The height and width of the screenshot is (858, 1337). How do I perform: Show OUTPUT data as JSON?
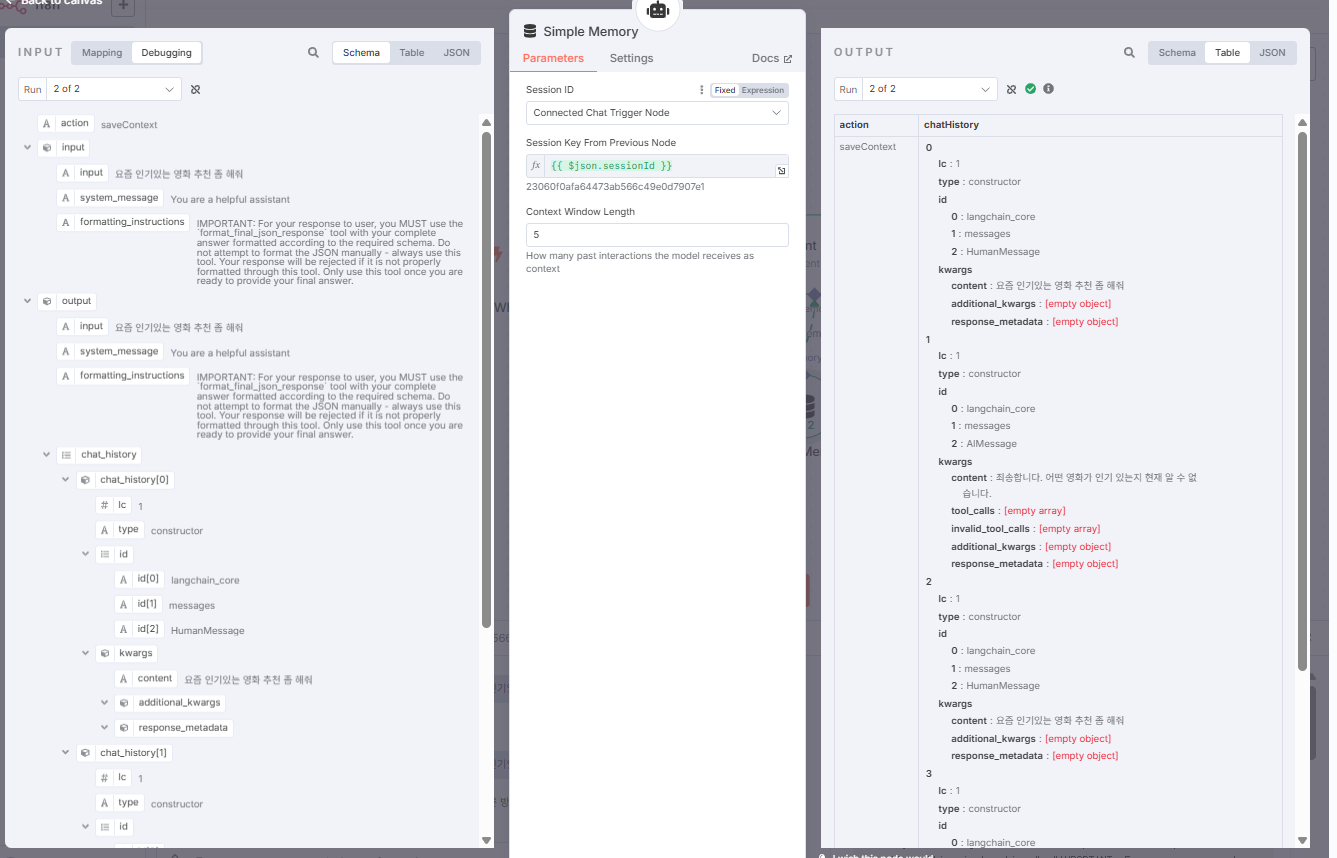pyautogui.click(x=1272, y=53)
